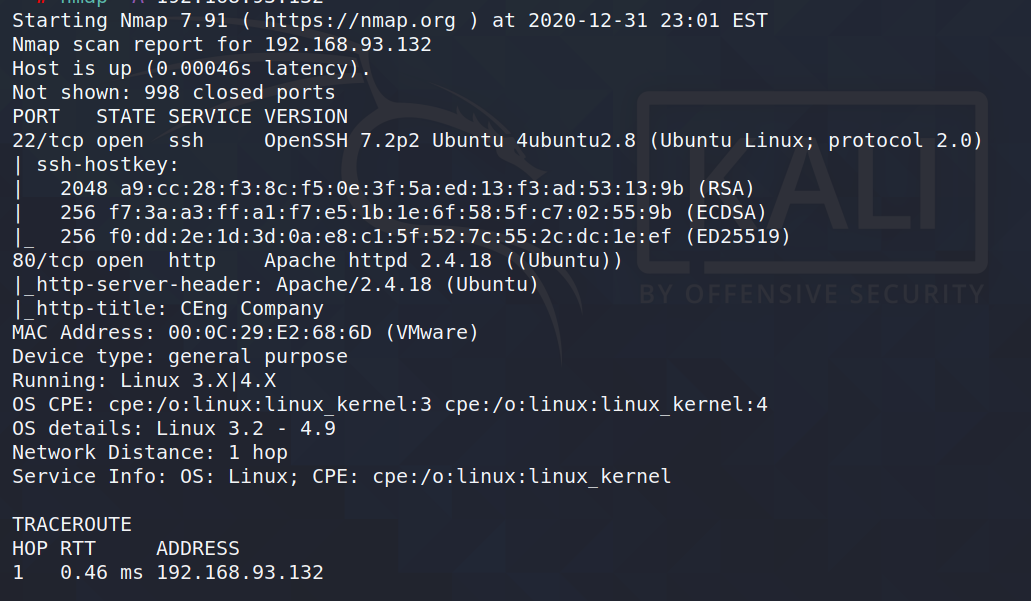The height and width of the screenshot is (601, 1031).
Task: Click the TRACEROUTE heading
Action: click(71, 524)
